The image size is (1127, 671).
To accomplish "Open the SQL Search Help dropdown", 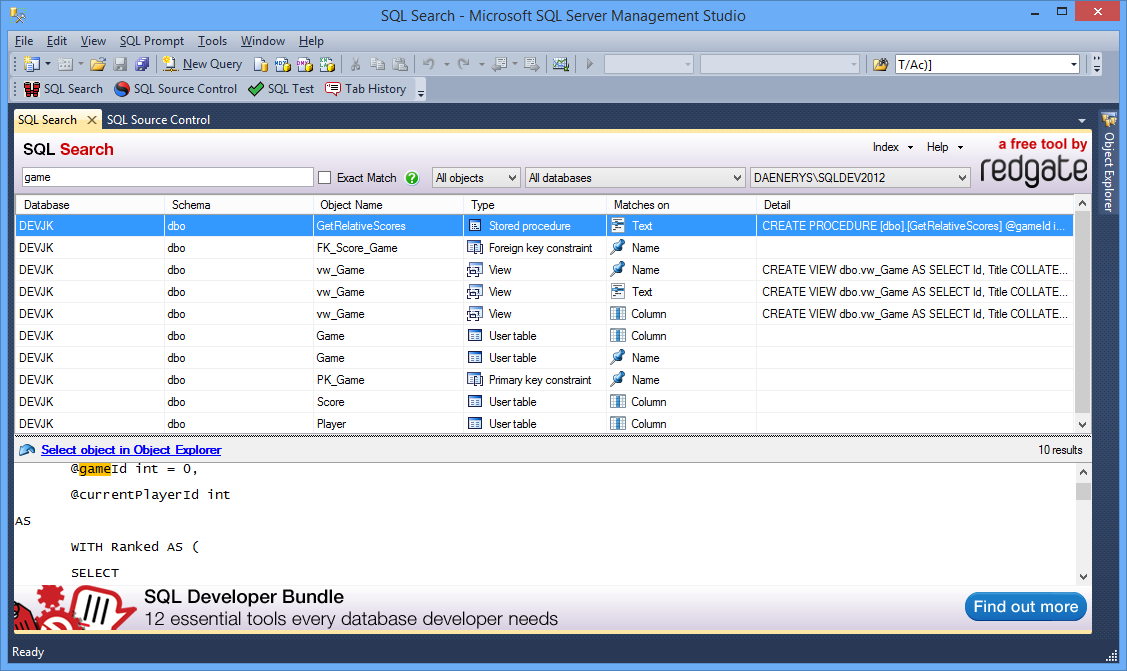I will (x=944, y=147).
